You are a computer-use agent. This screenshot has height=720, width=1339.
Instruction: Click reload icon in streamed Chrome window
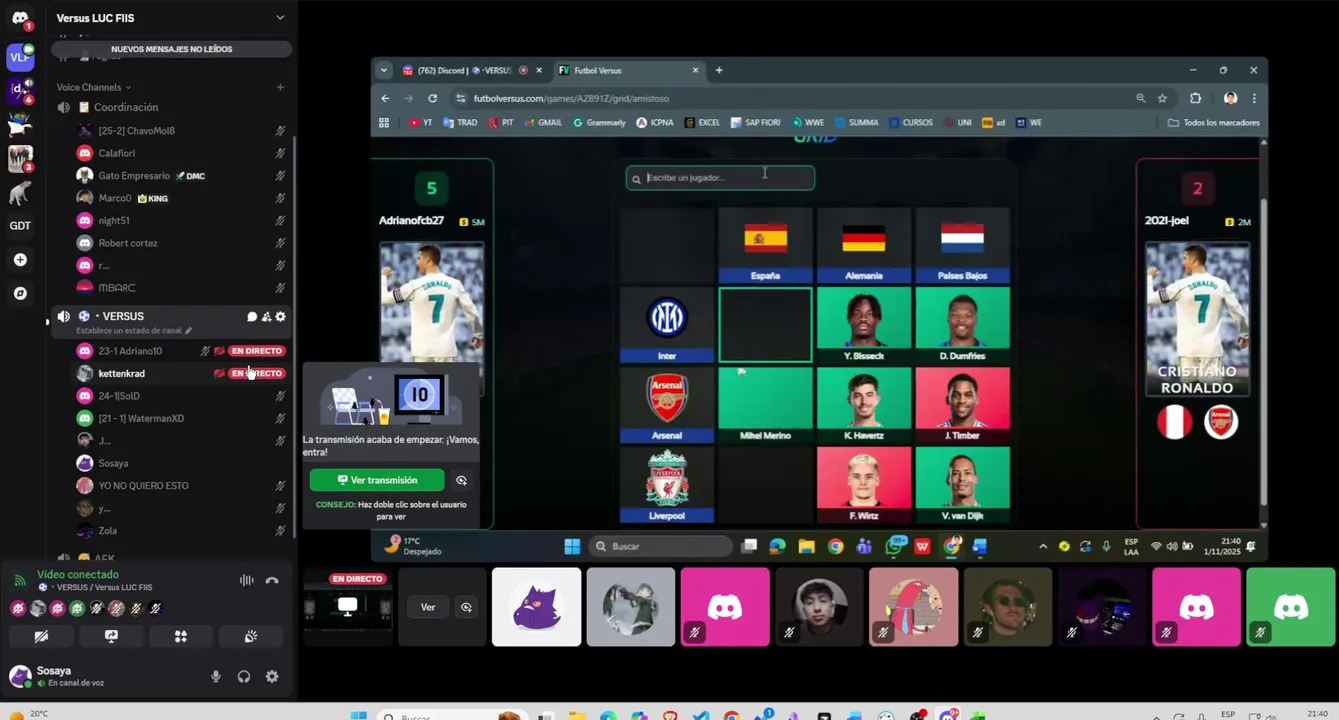[432, 98]
